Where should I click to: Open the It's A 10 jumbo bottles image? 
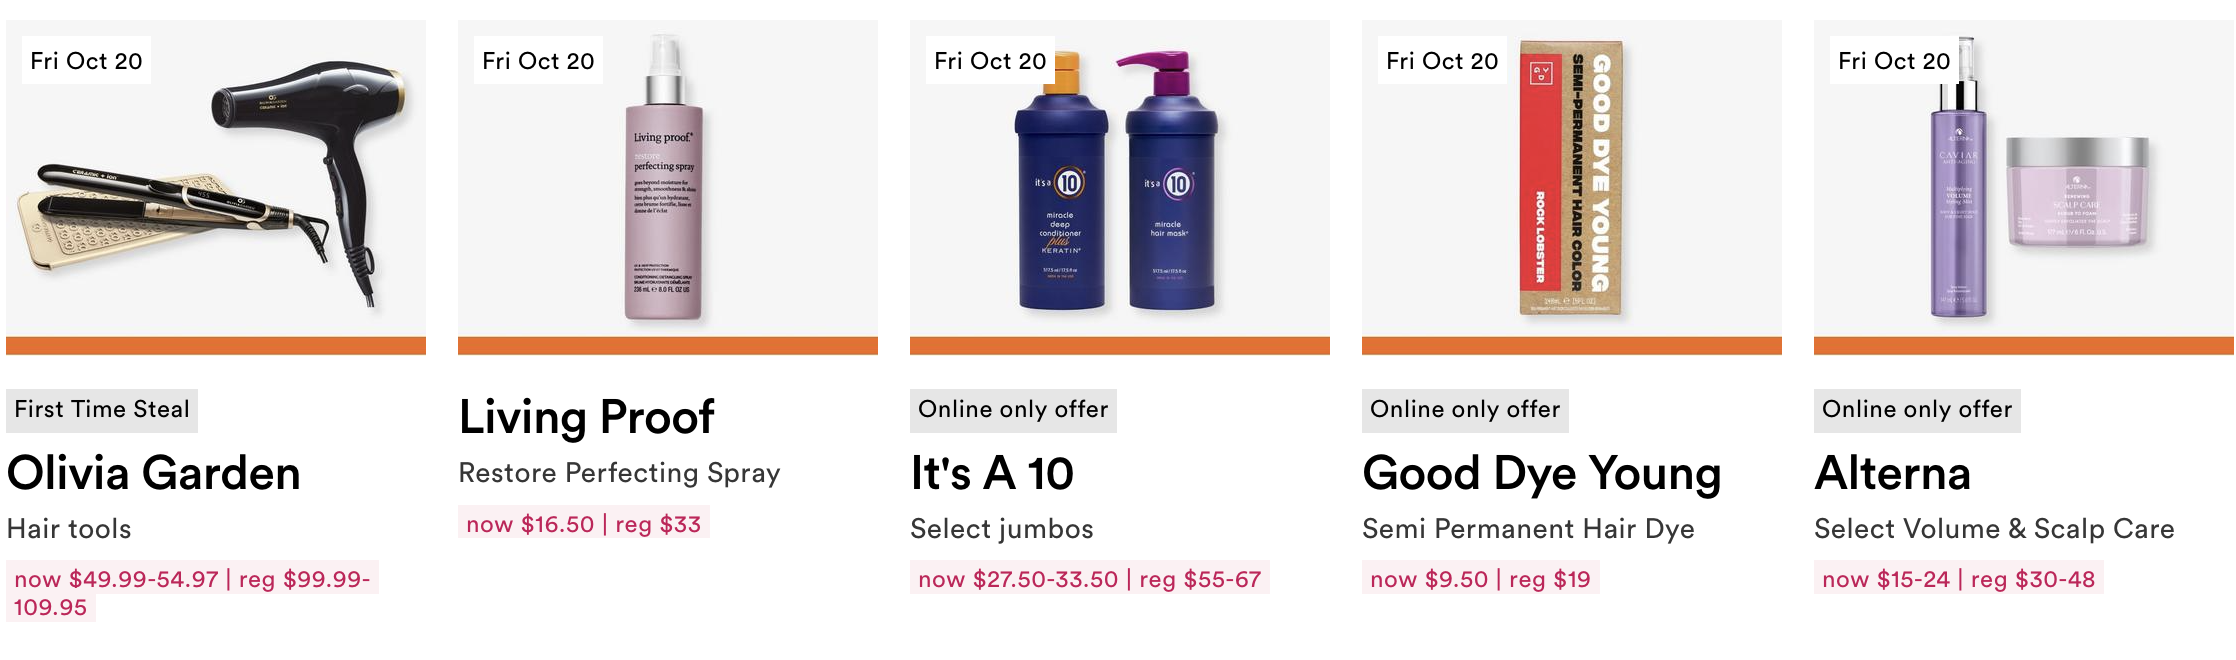tap(1120, 187)
